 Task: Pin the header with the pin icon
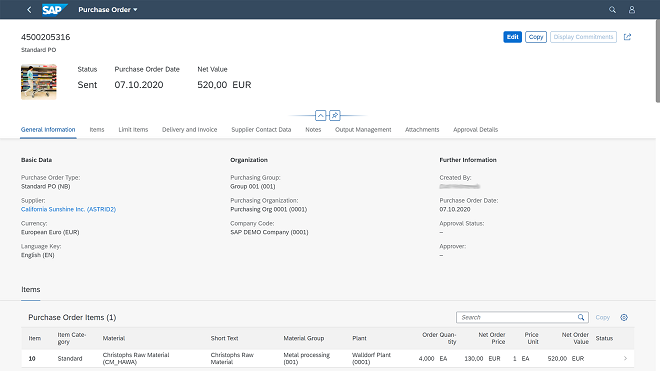[x=335, y=115]
